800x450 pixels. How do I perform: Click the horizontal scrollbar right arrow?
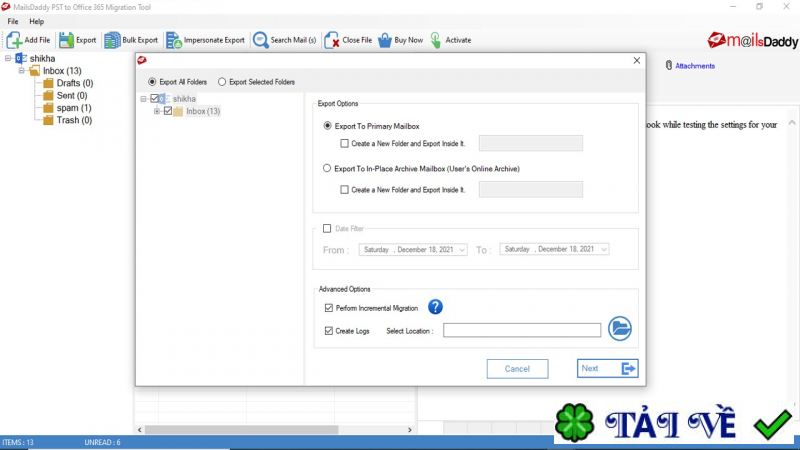[x=410, y=430]
